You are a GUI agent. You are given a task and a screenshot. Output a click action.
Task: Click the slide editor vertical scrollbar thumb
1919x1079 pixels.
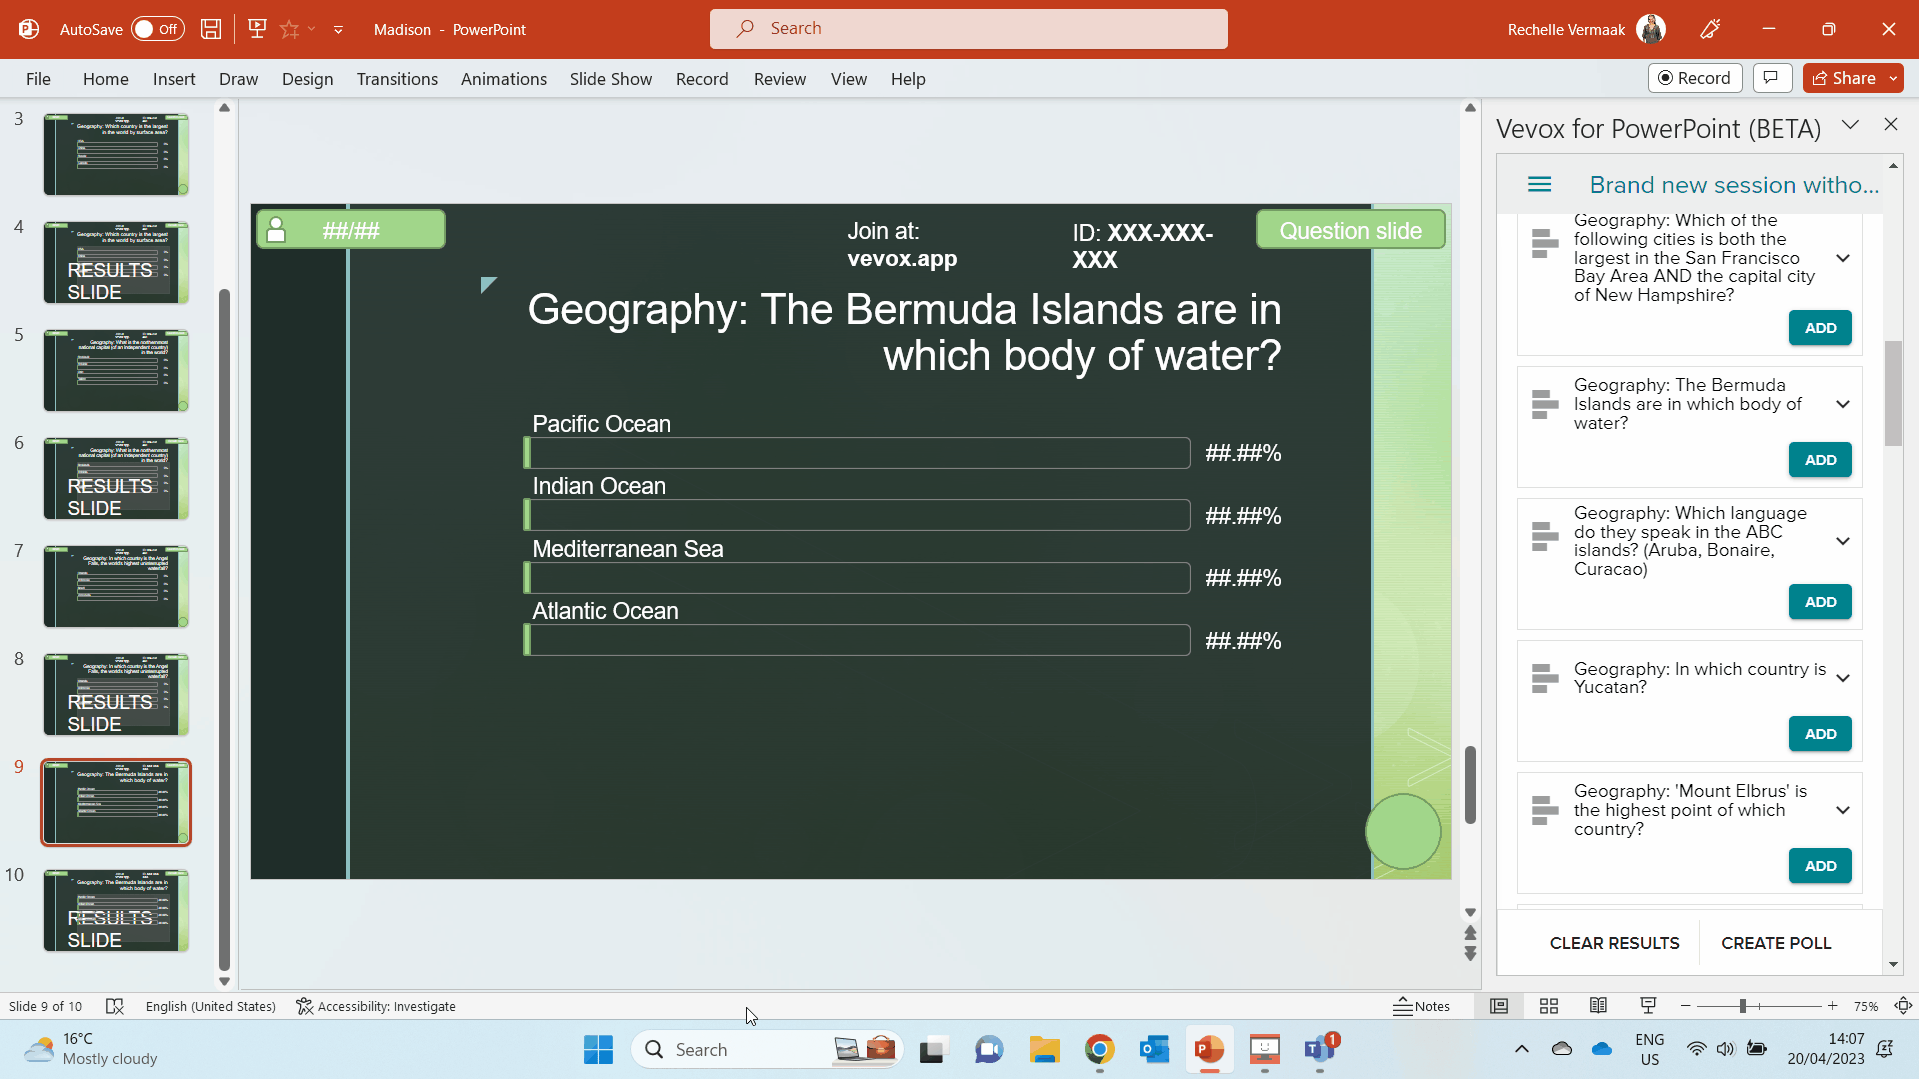click(x=1470, y=785)
